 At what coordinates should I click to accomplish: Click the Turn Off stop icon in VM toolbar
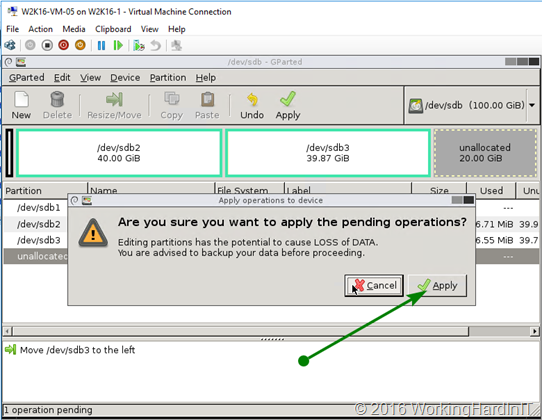[47, 45]
